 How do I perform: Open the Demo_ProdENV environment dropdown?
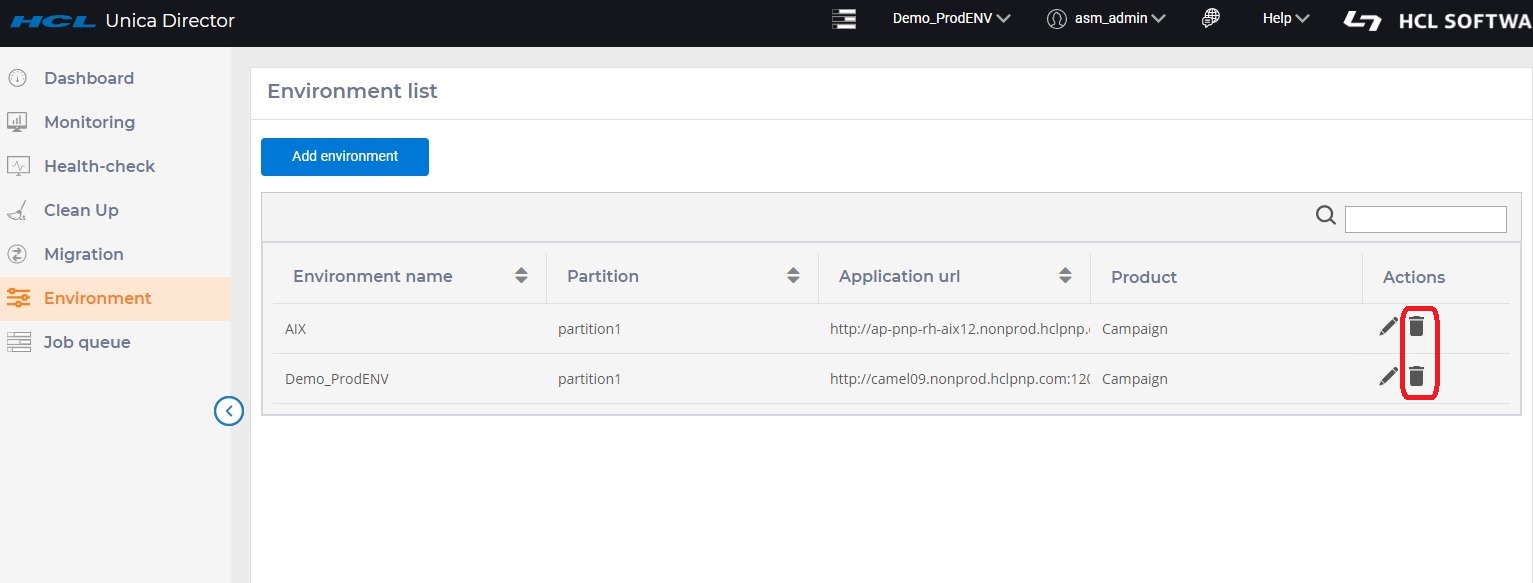tap(951, 19)
